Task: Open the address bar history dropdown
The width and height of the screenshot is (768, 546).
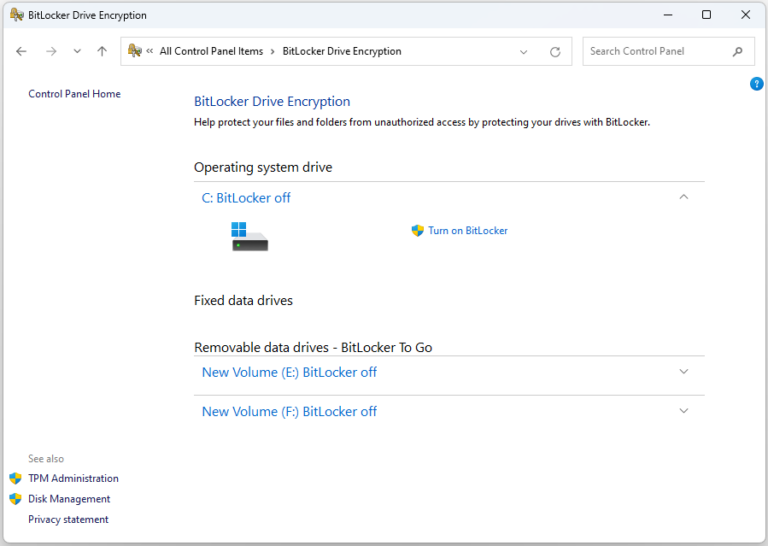Action: coord(524,51)
